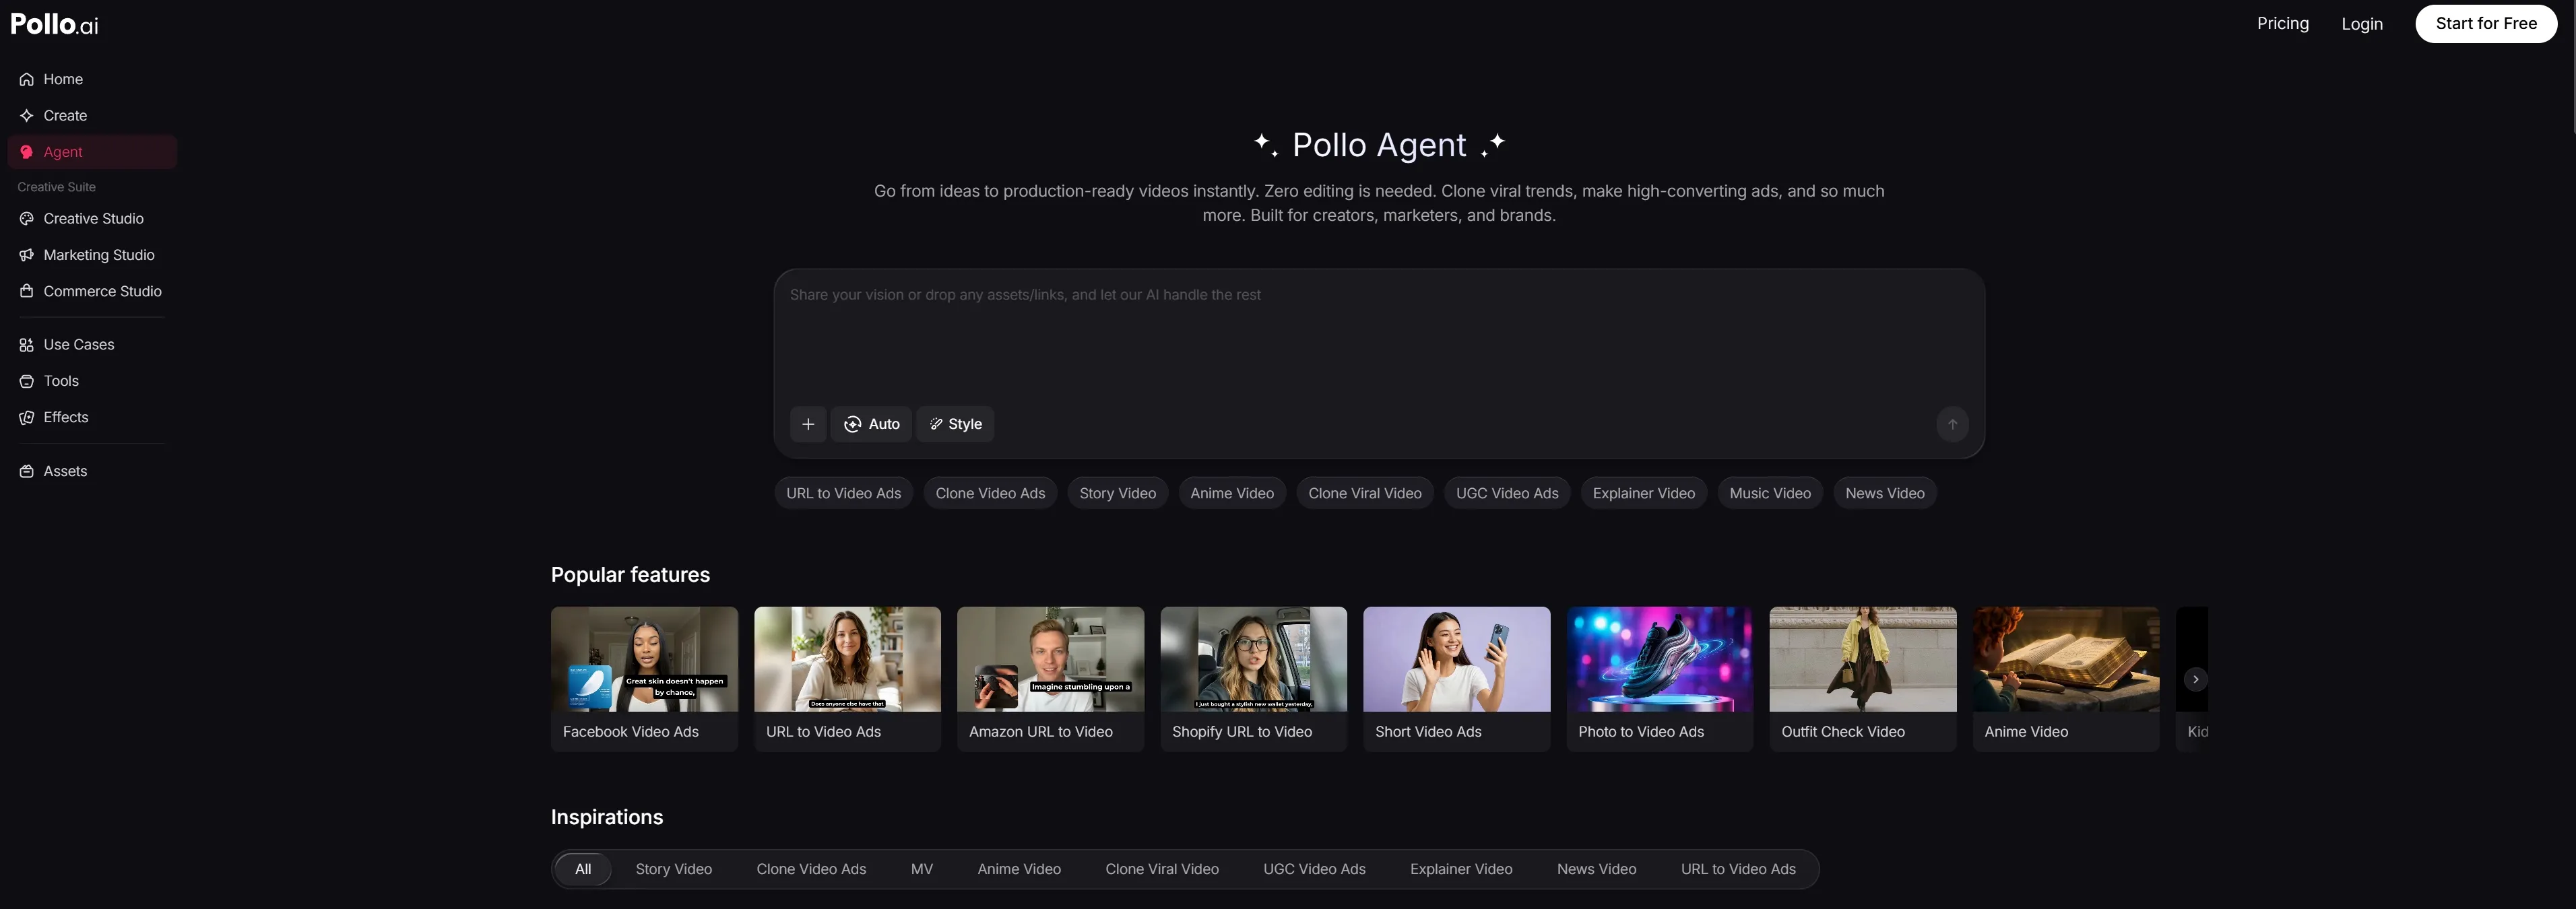Choose the Anime Video prompt chip

pos(1232,493)
